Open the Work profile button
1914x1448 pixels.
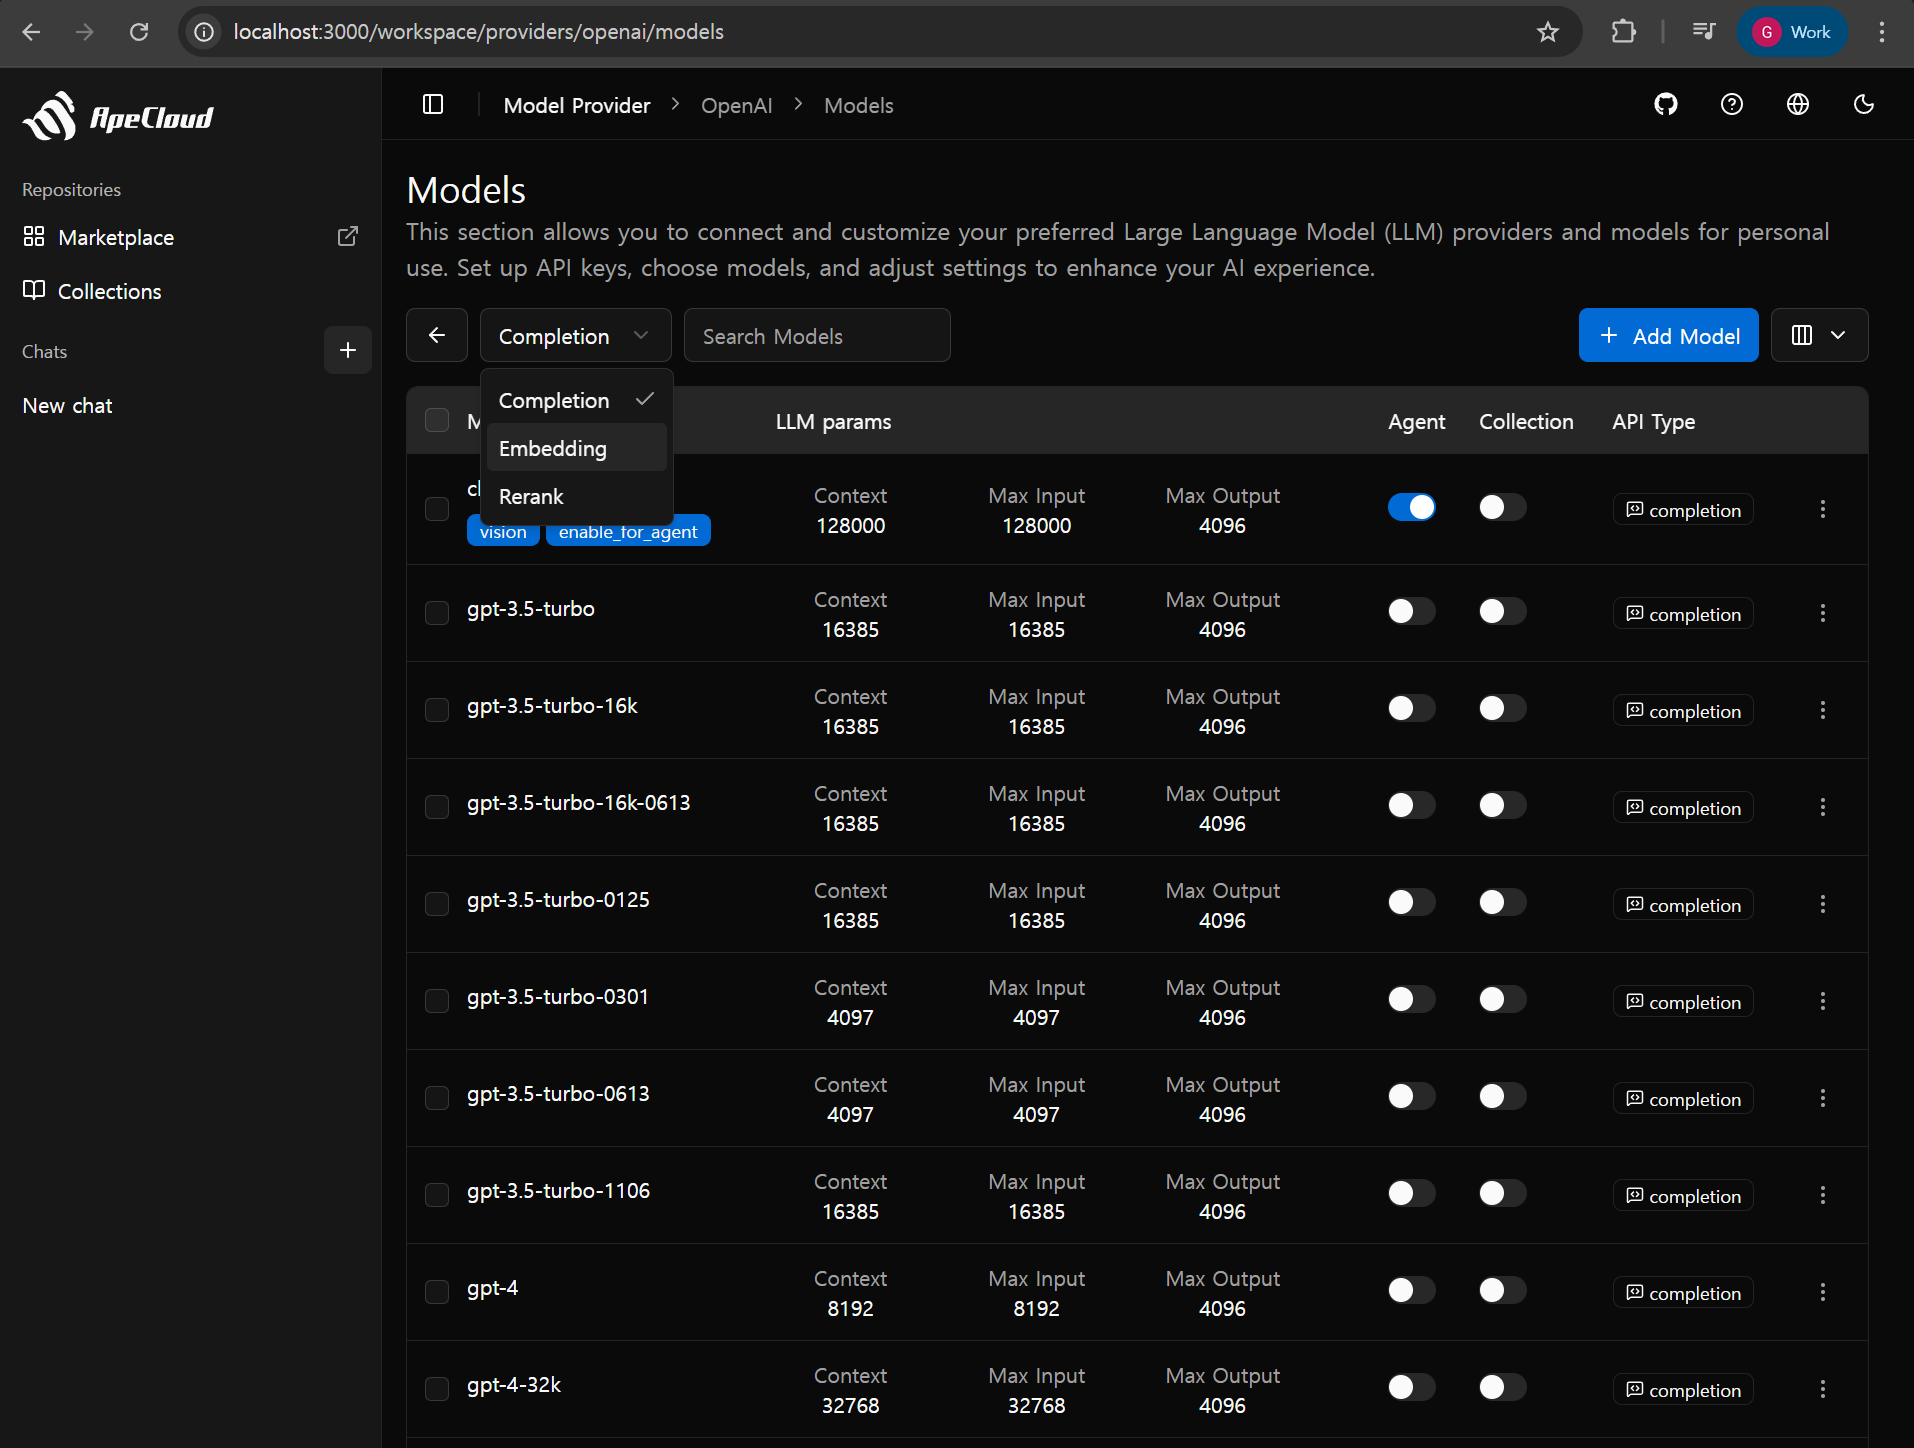(x=1792, y=32)
